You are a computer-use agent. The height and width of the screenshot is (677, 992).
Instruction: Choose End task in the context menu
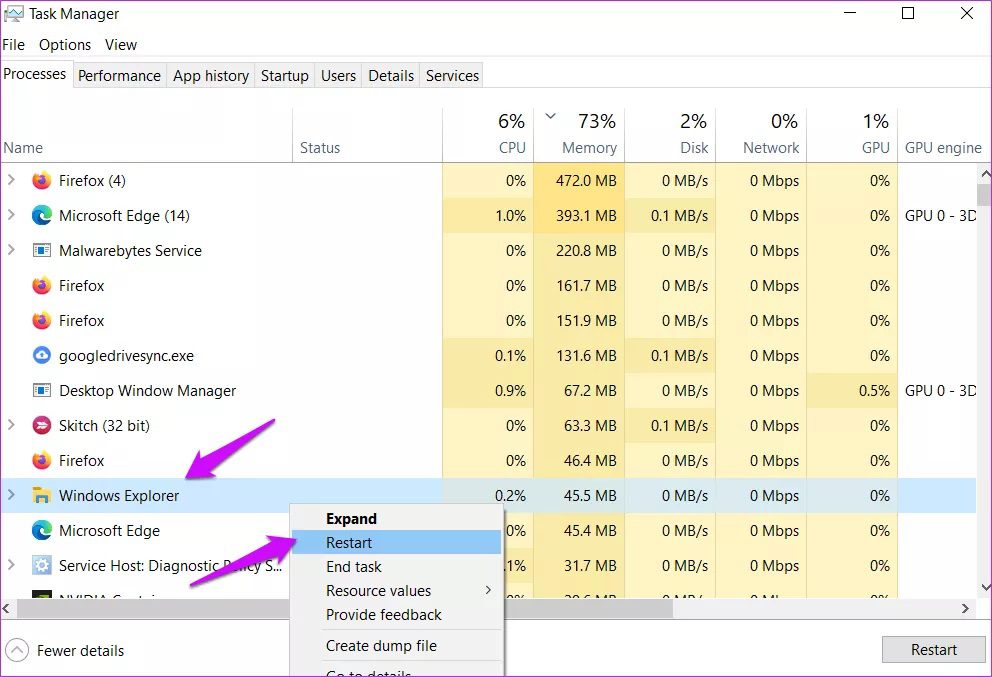click(x=395, y=567)
